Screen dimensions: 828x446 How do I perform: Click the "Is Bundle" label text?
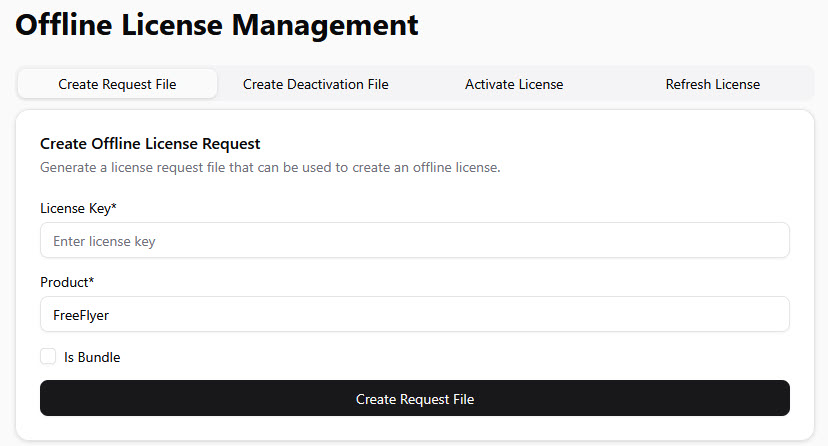(x=92, y=357)
